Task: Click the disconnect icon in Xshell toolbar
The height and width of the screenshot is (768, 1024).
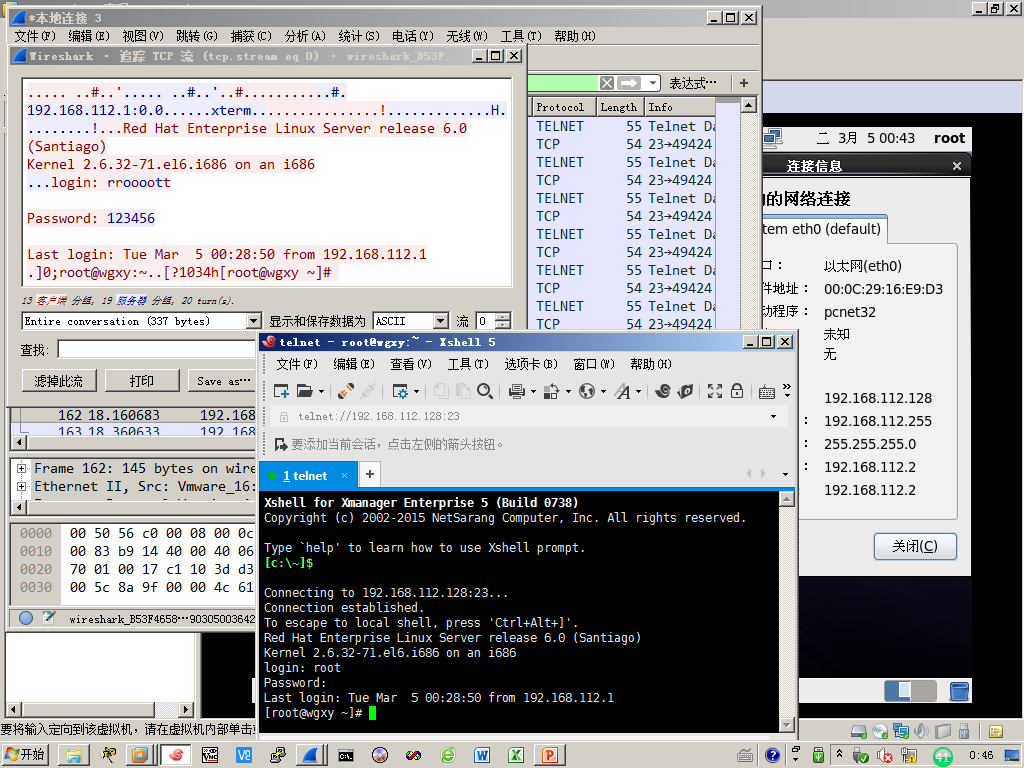Action: coord(369,391)
